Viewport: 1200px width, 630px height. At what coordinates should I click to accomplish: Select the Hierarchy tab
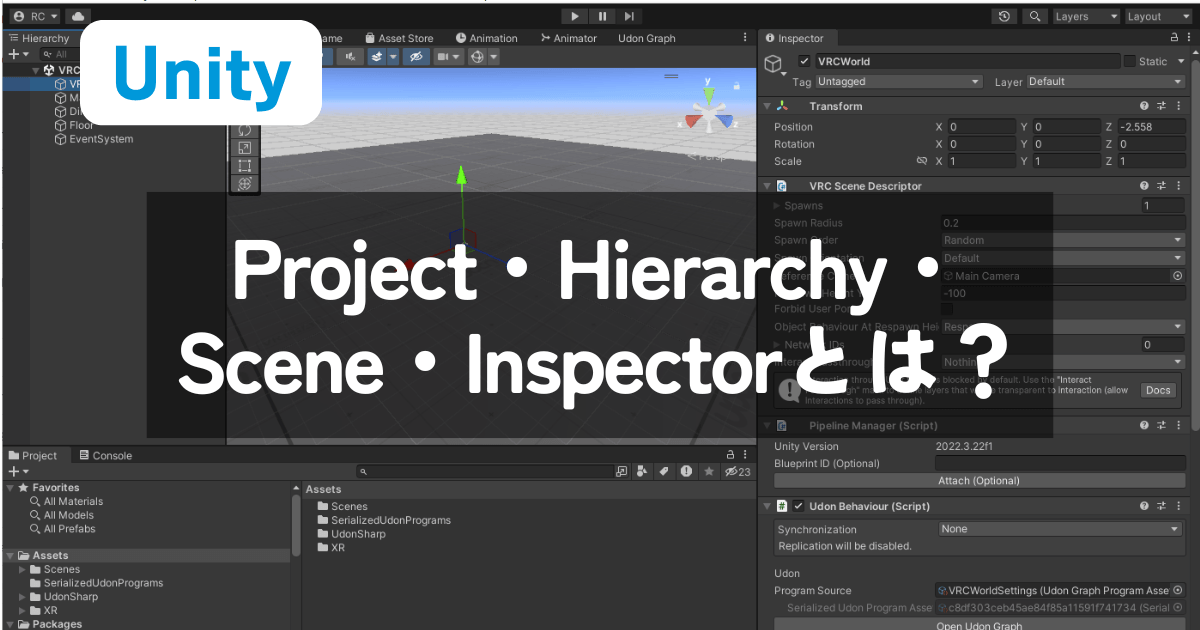tap(39, 38)
